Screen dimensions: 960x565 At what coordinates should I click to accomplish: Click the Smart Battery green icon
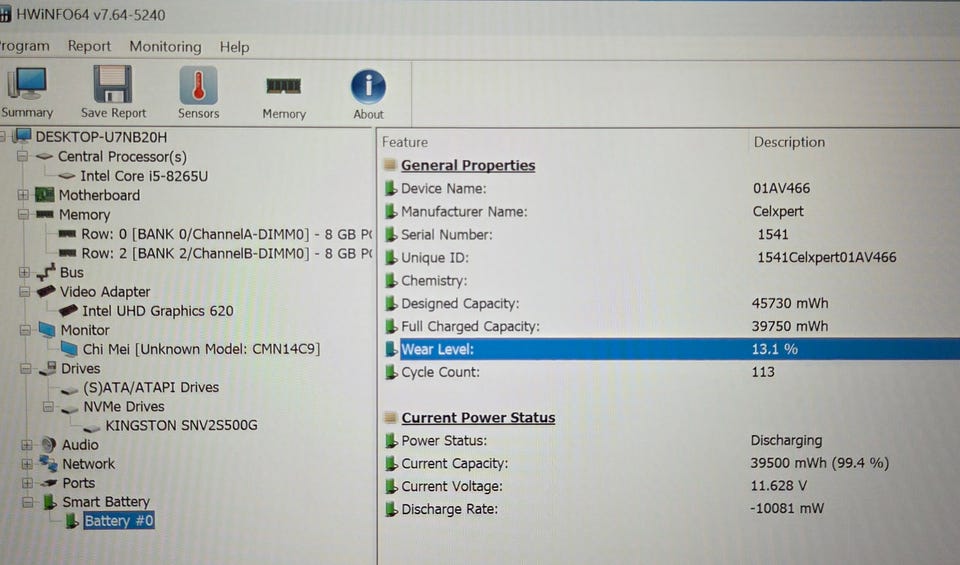(50, 502)
